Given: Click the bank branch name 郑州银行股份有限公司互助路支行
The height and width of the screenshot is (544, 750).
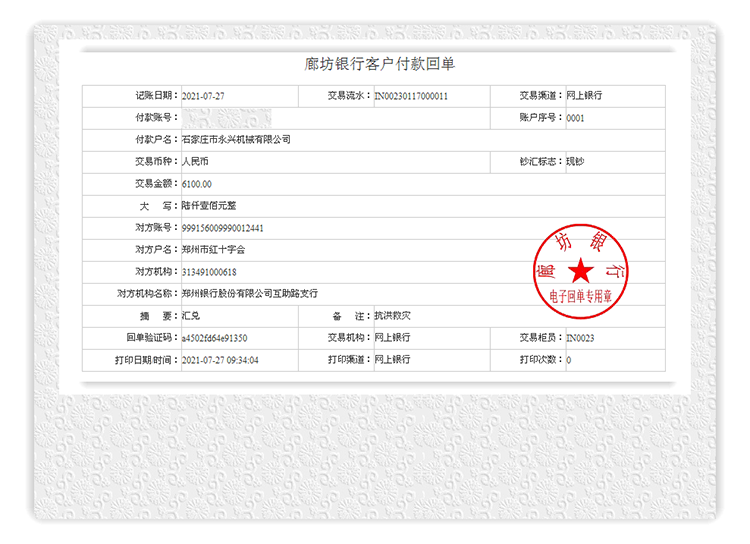Looking at the screenshot, I should [x=249, y=293].
